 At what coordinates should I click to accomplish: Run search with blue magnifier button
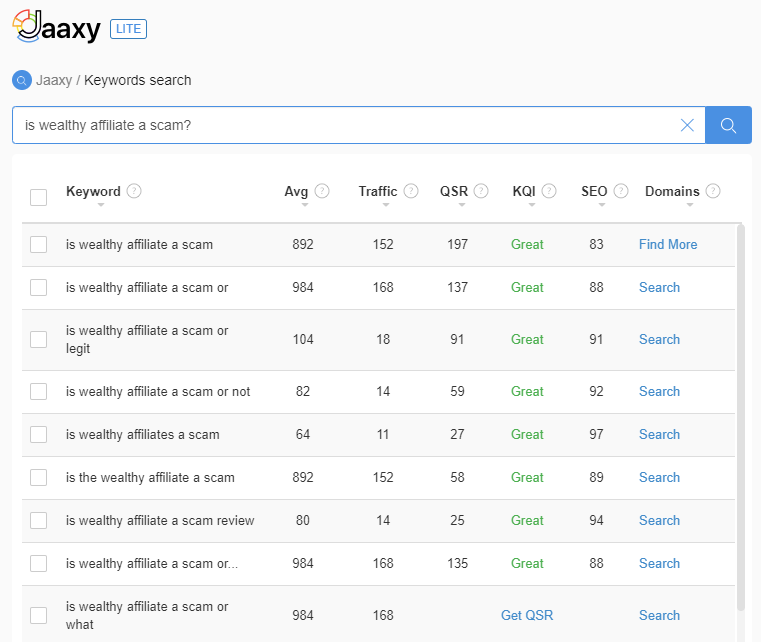pos(728,125)
